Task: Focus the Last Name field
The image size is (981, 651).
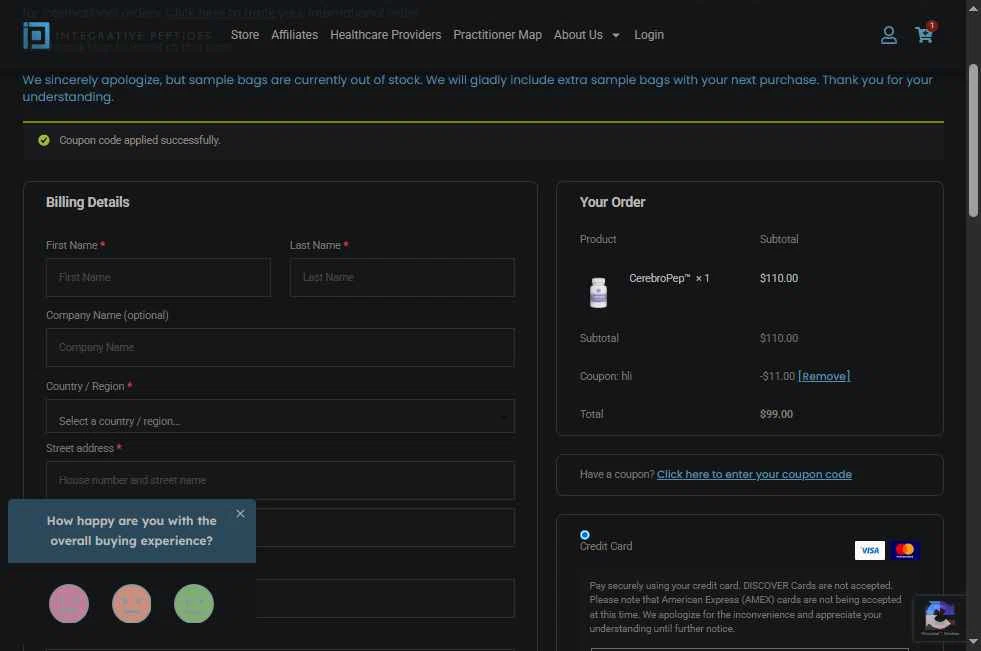Action: (402, 278)
